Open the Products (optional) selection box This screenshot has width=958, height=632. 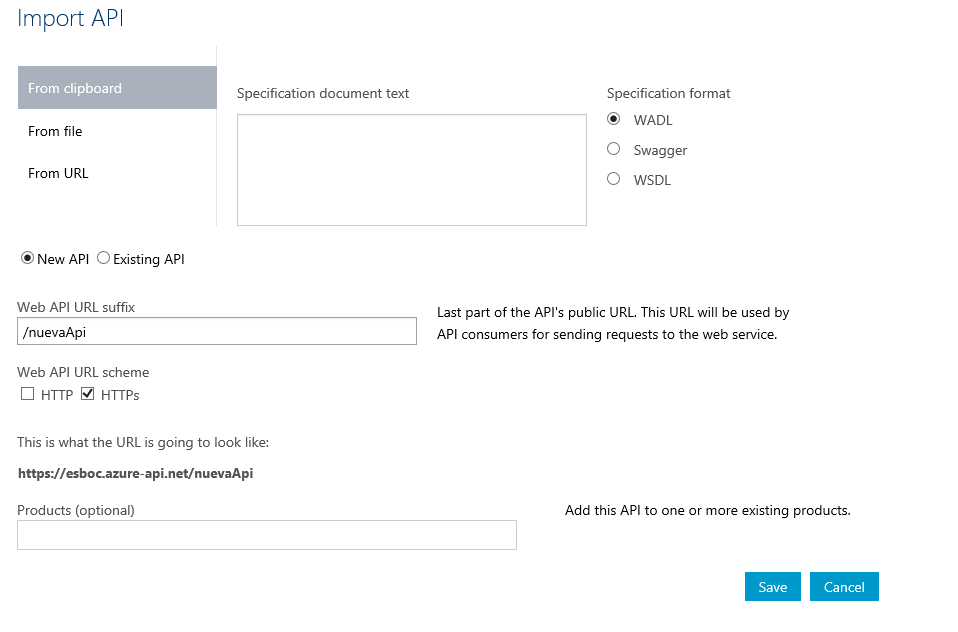click(267, 535)
